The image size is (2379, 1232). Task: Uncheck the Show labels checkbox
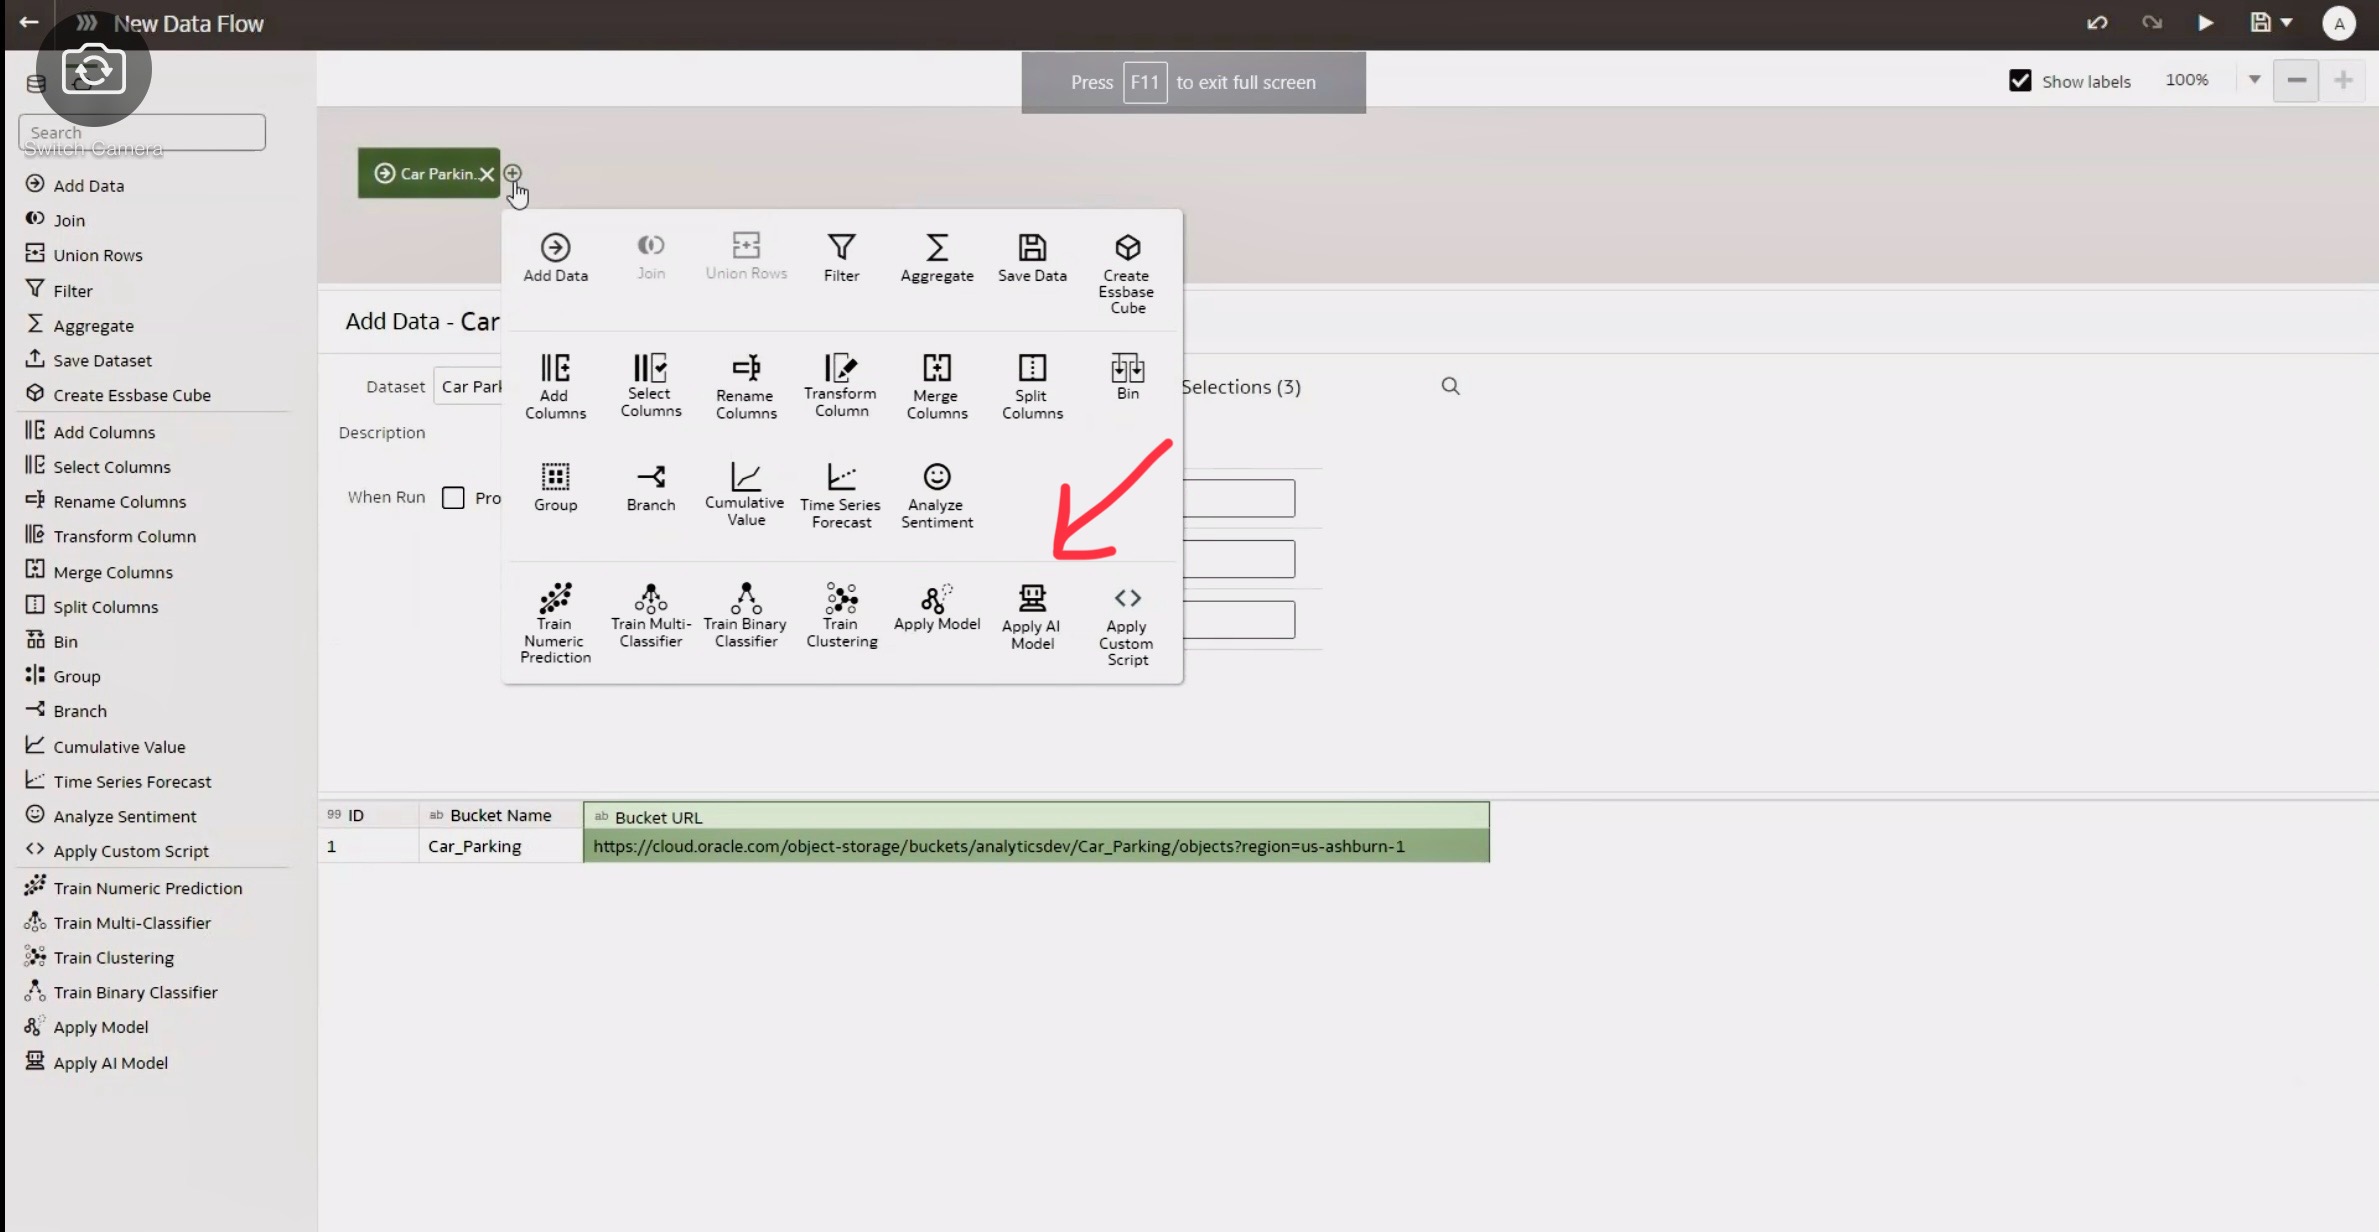click(x=2019, y=81)
